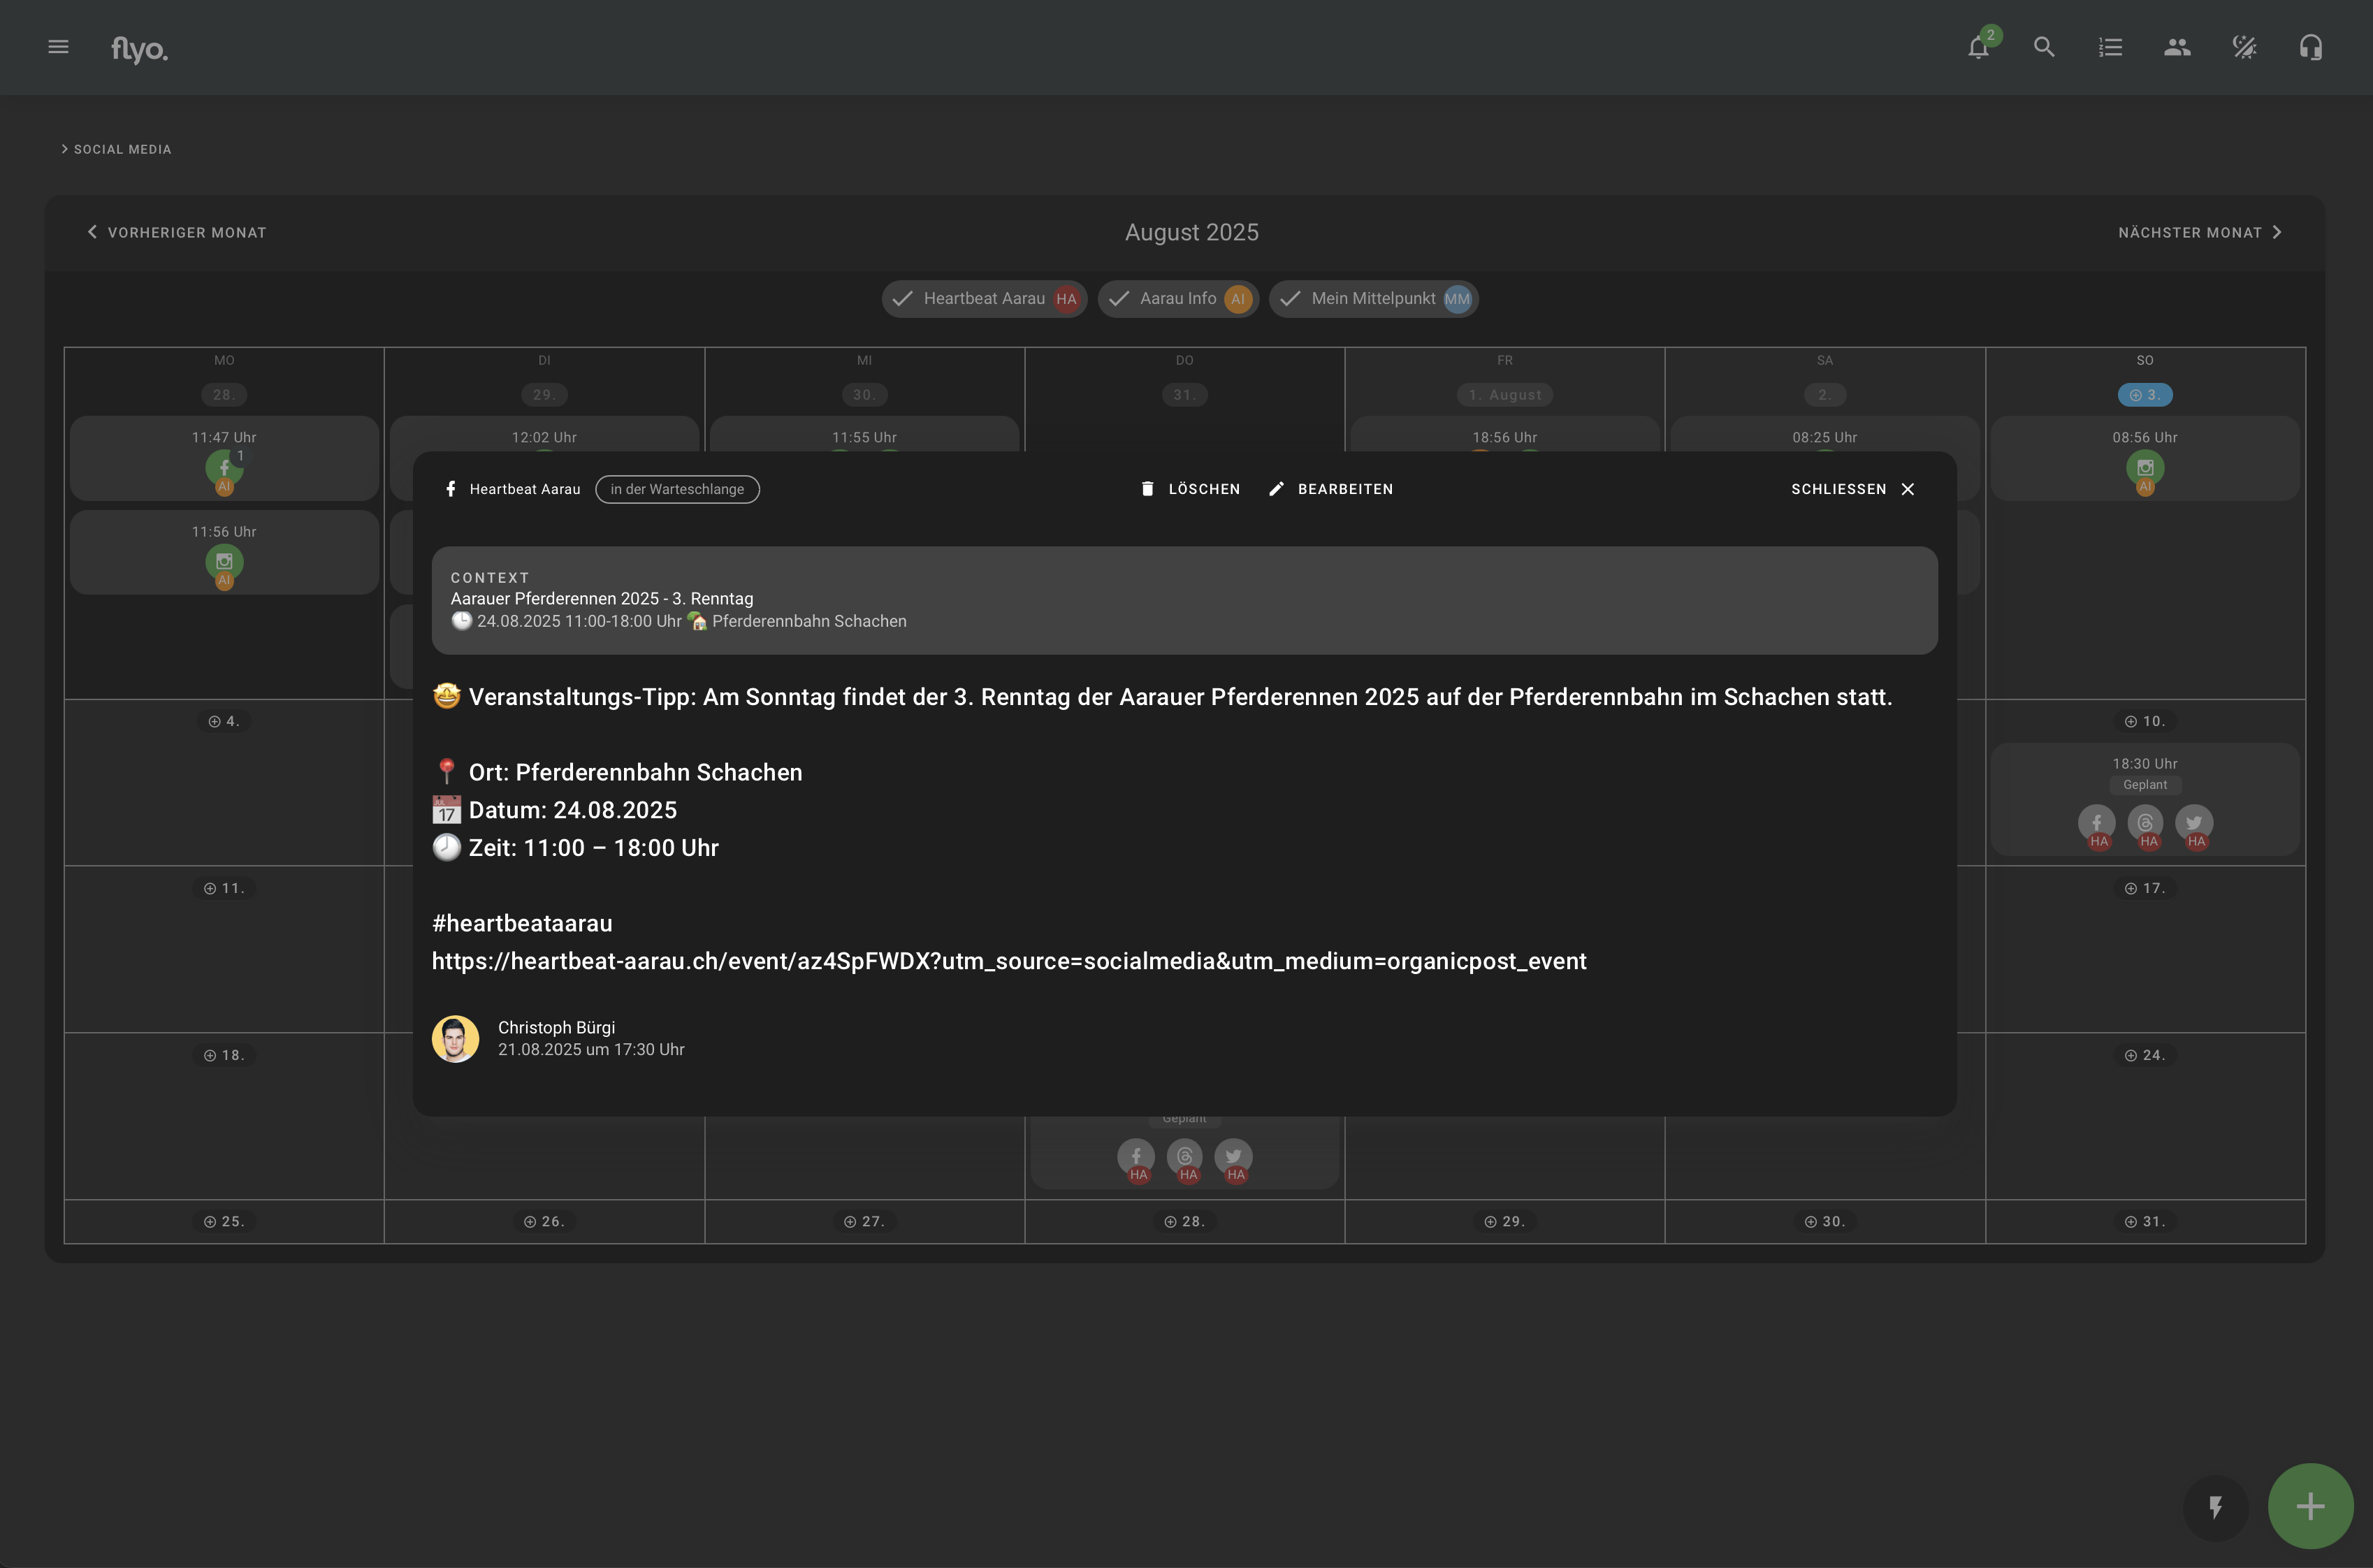Viewport: 2373px width, 1568px height.
Task: Open notifications bell with 2 badge
Action: coord(1978,47)
